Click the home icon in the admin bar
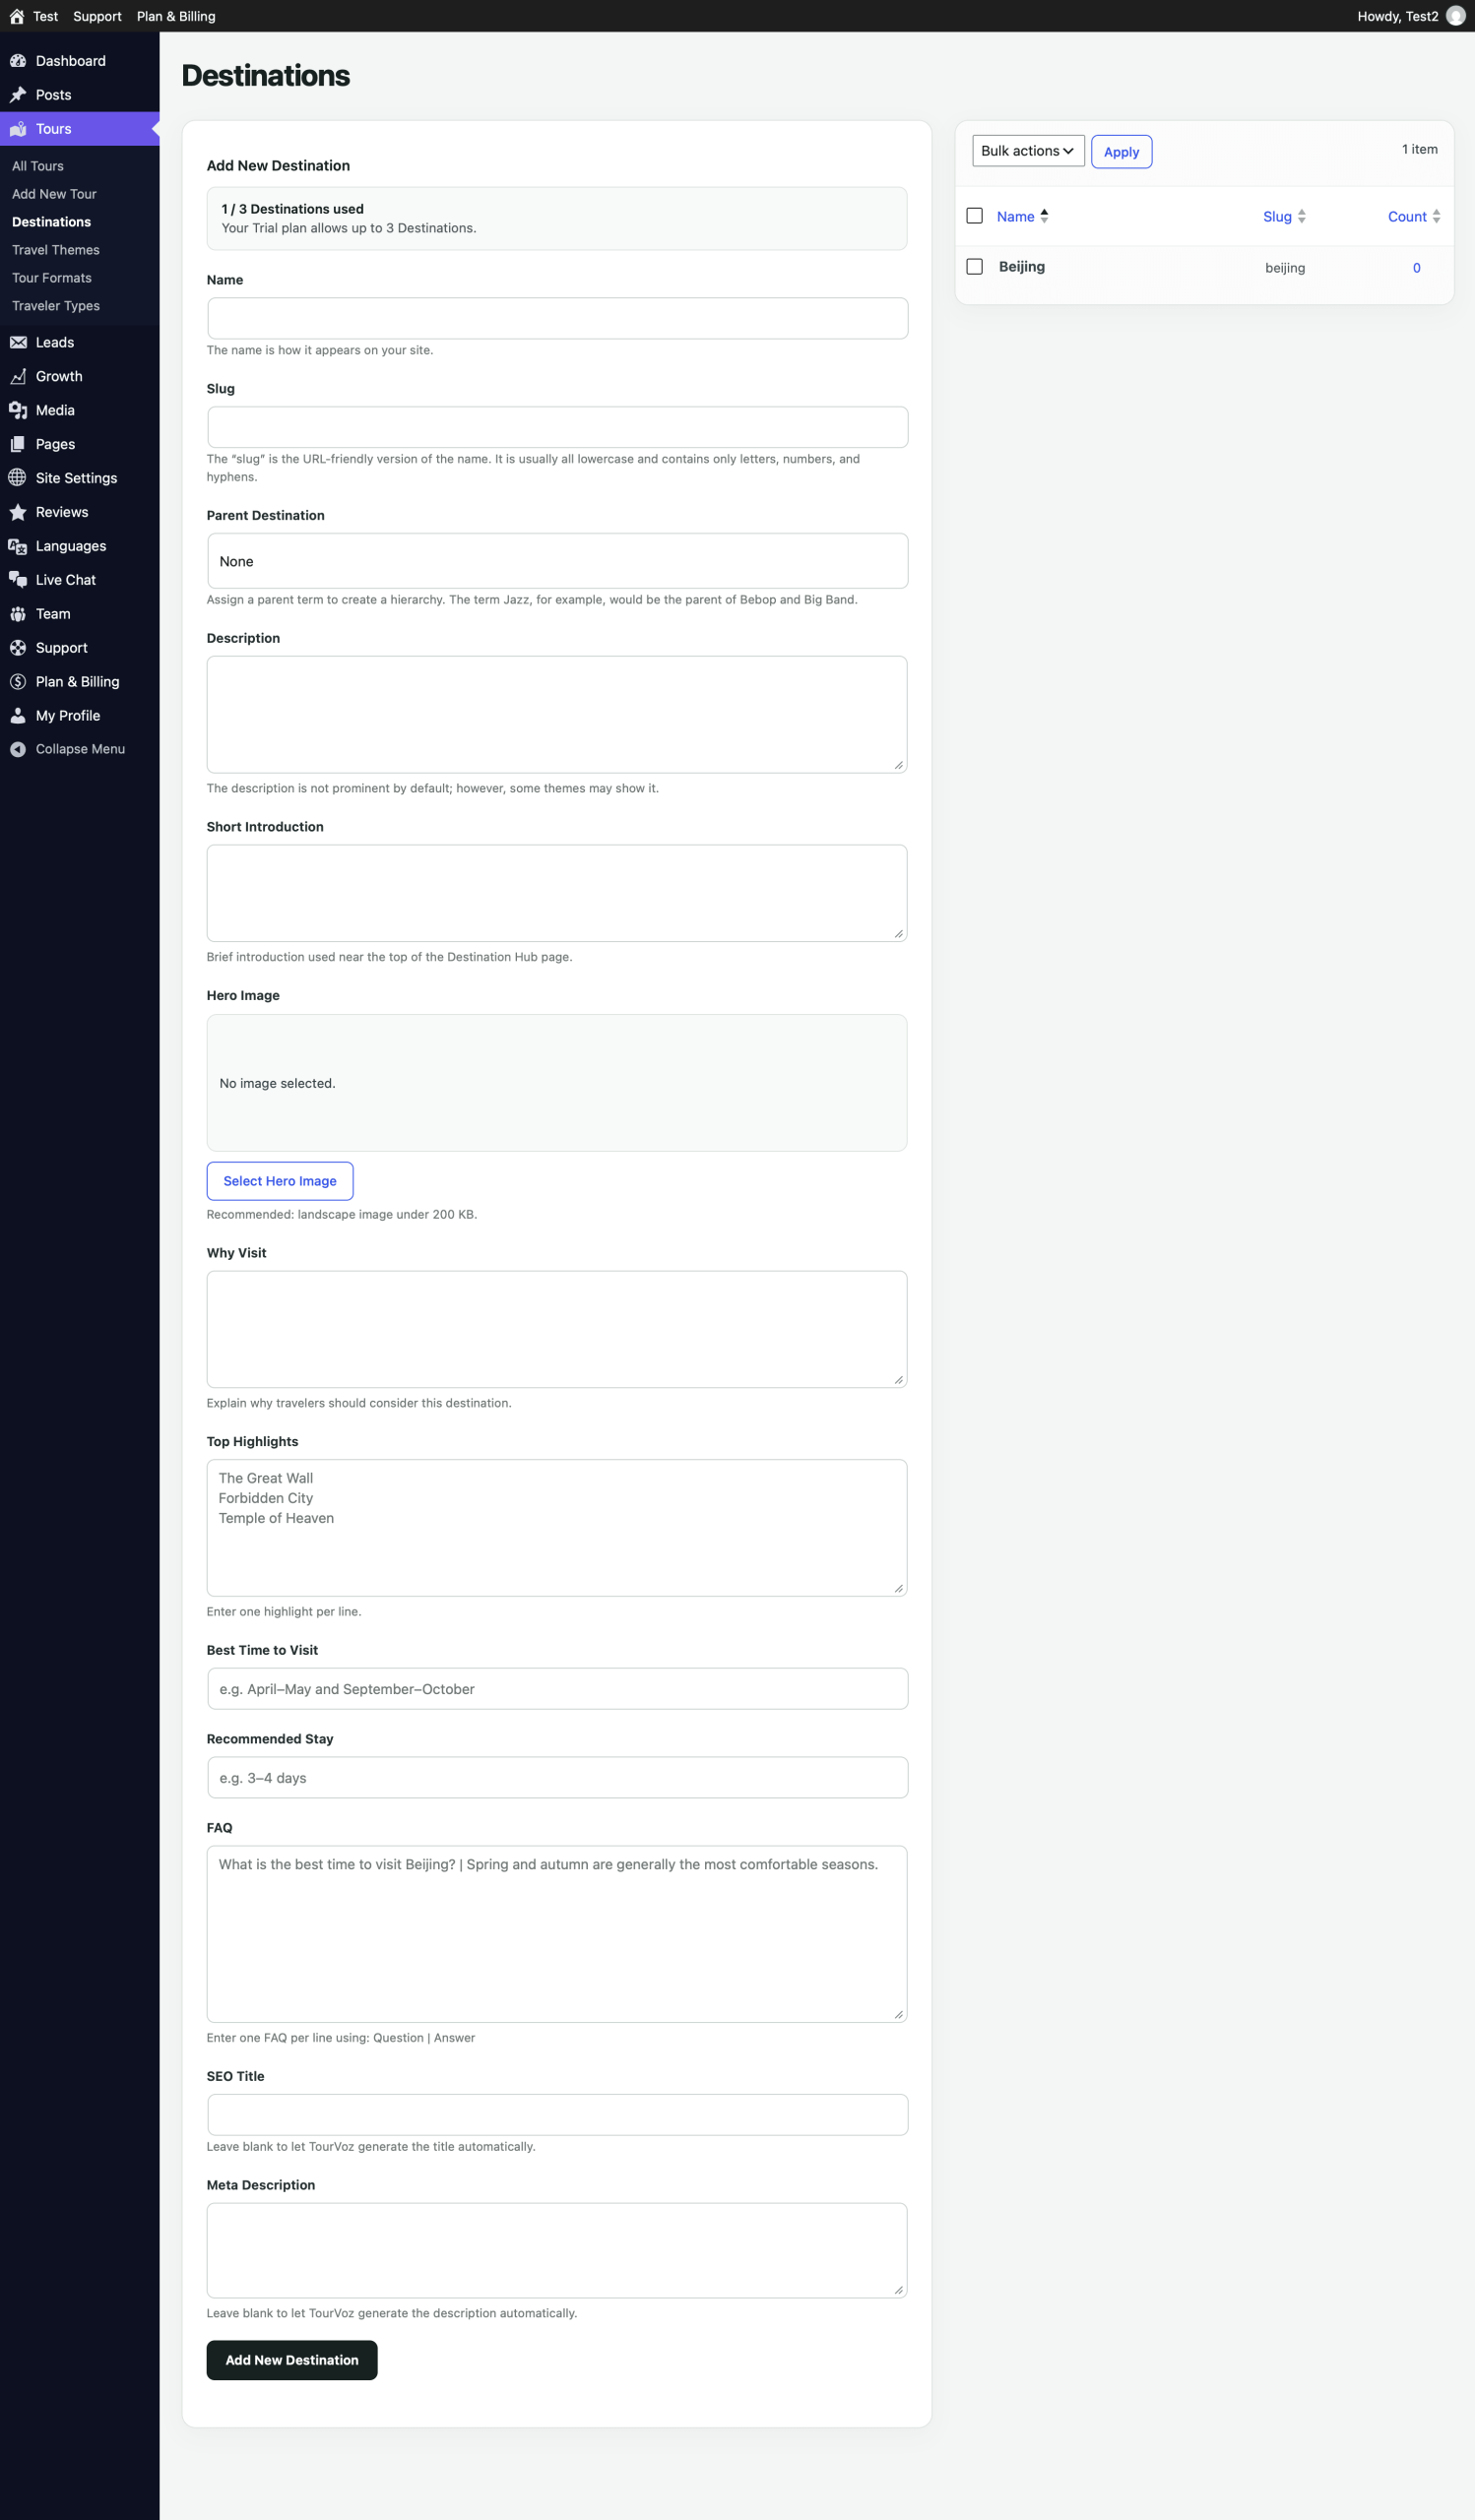Image resolution: width=1475 pixels, height=2520 pixels. [17, 16]
